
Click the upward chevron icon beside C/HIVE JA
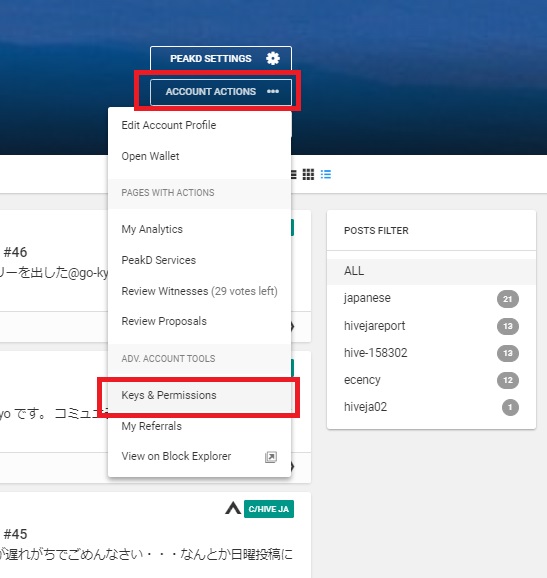pyautogui.click(x=233, y=508)
